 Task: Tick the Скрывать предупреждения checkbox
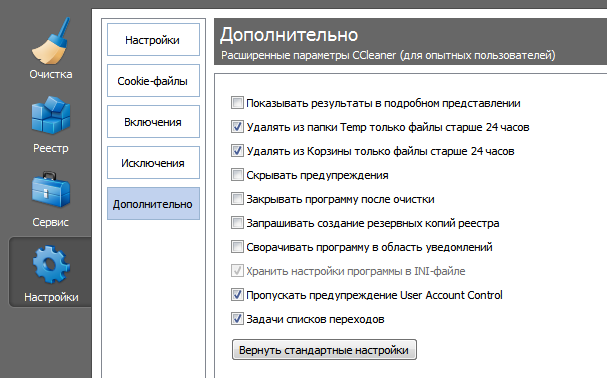[237, 175]
